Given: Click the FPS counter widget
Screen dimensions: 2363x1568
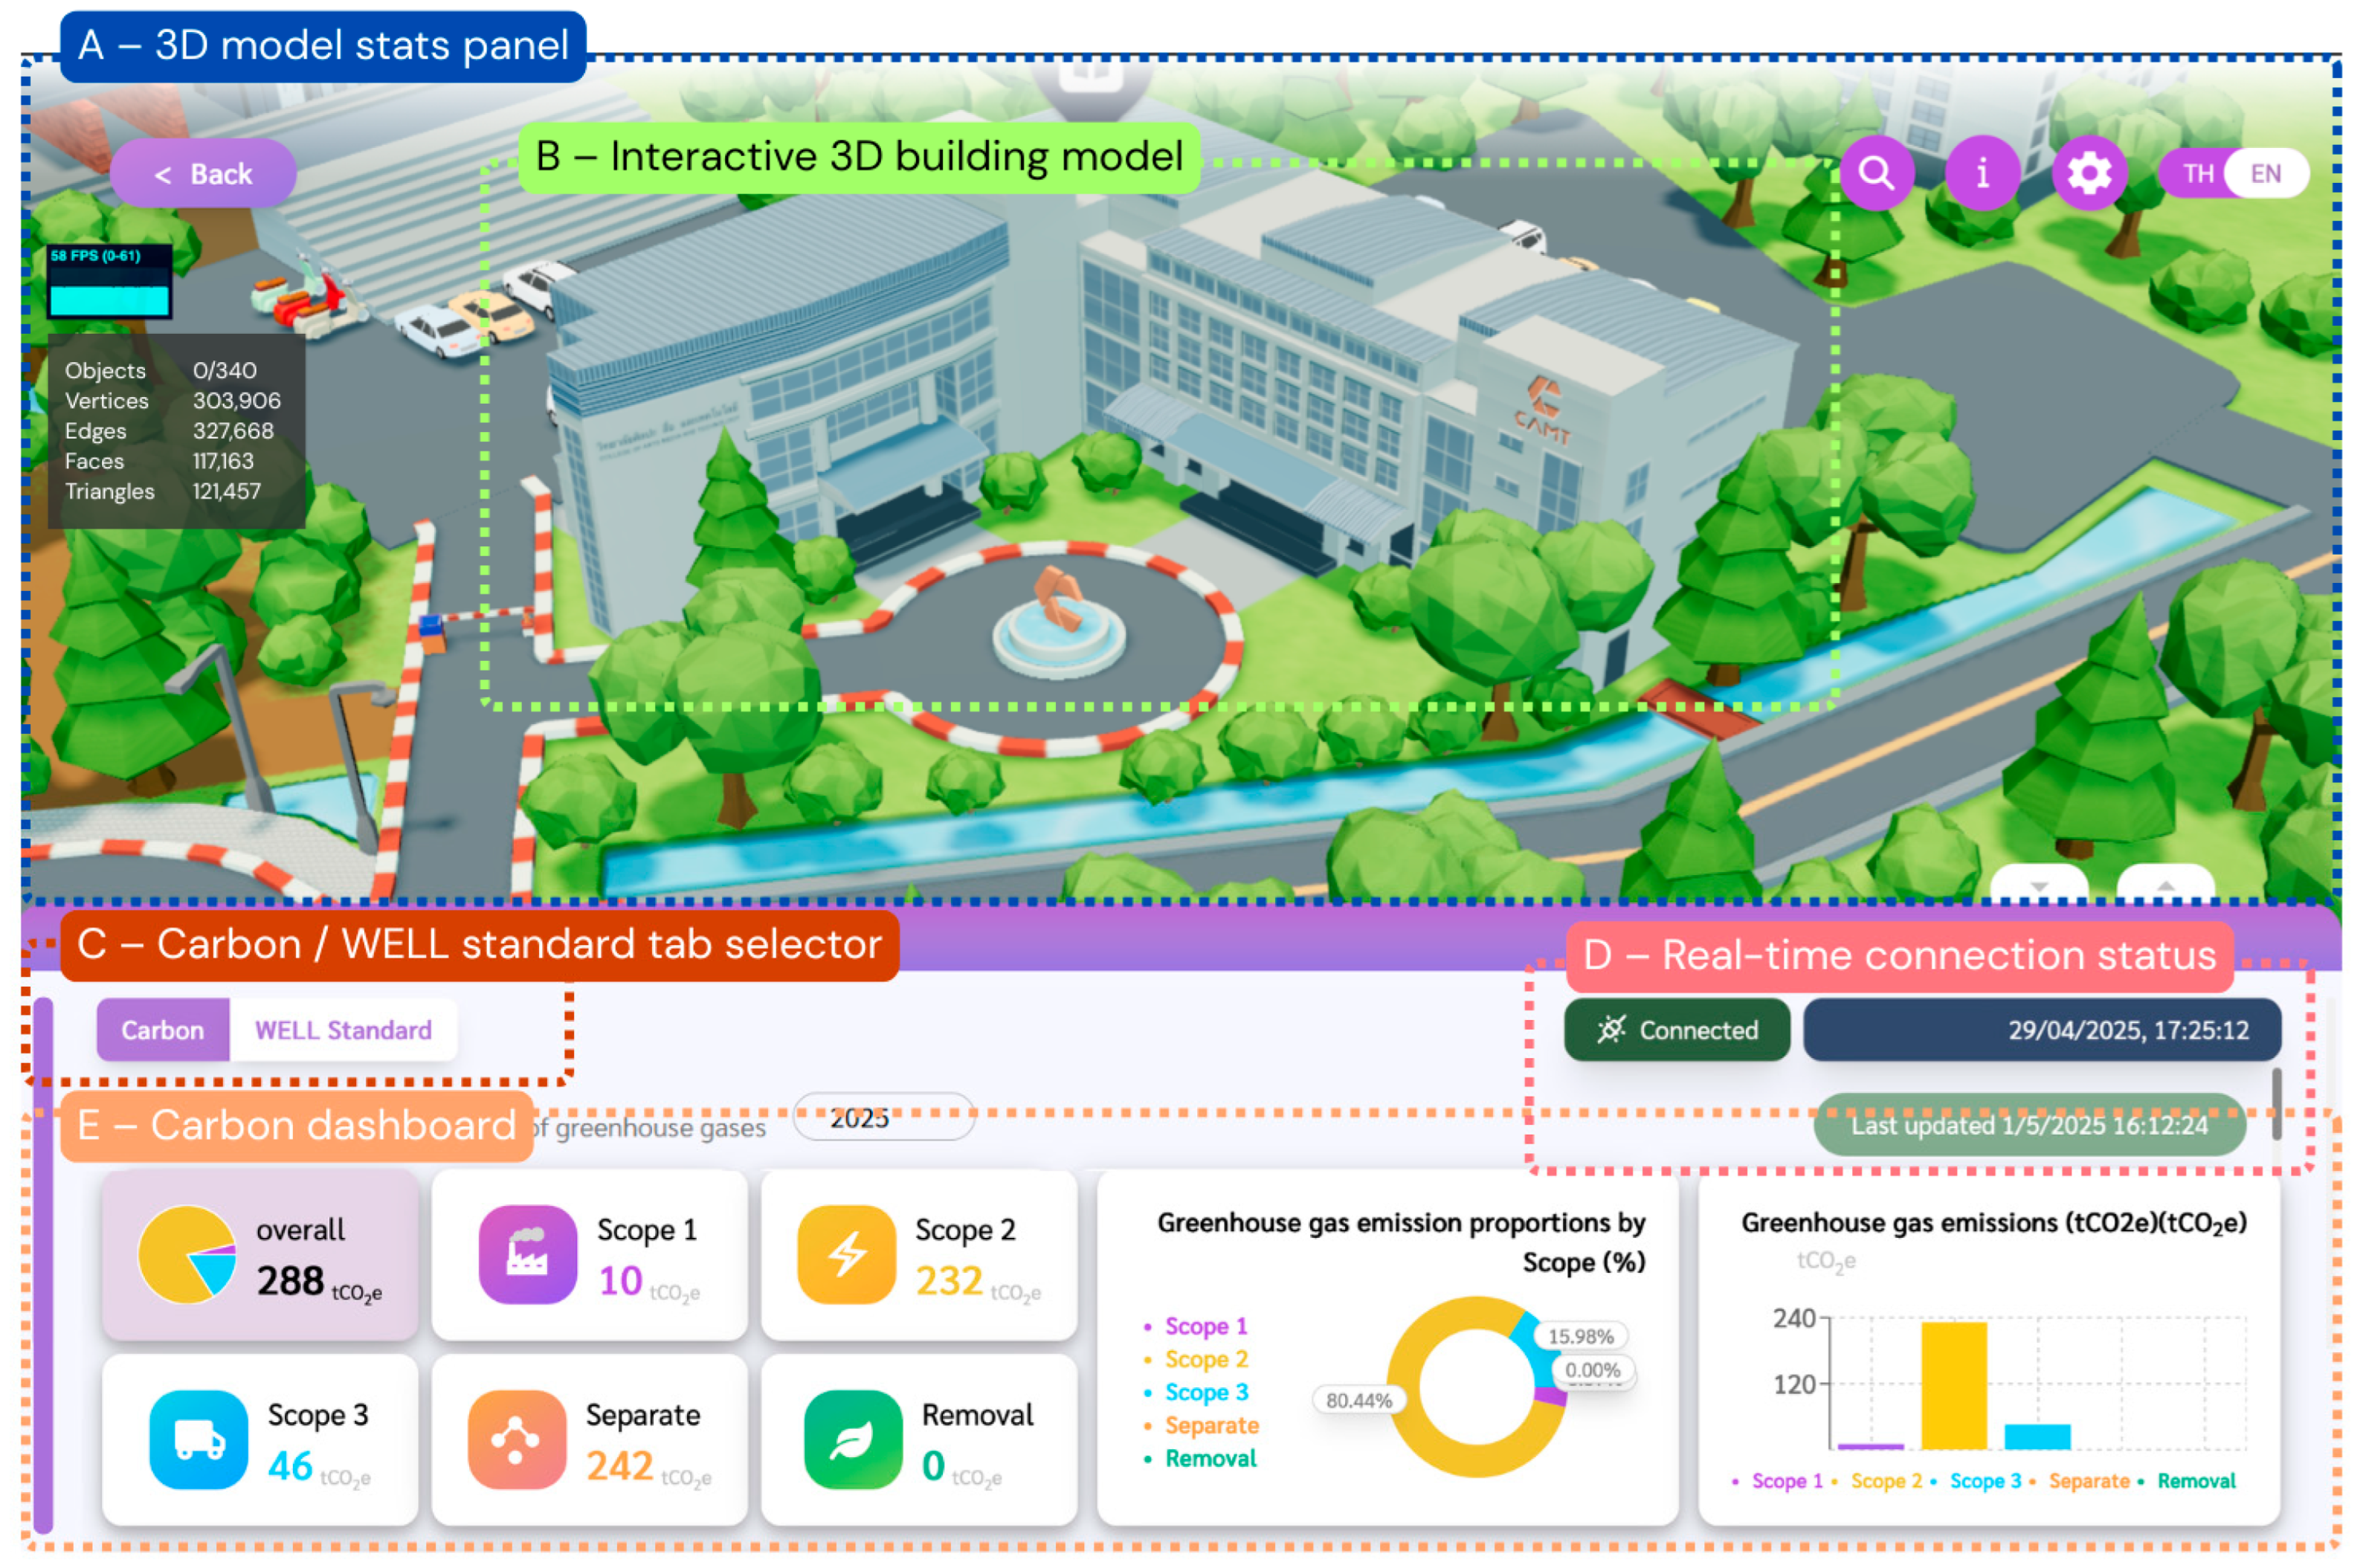Looking at the screenshot, I should point(109,281).
